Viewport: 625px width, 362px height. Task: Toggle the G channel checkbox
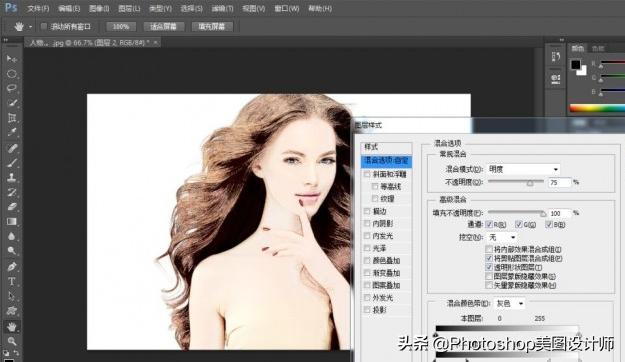pos(519,224)
